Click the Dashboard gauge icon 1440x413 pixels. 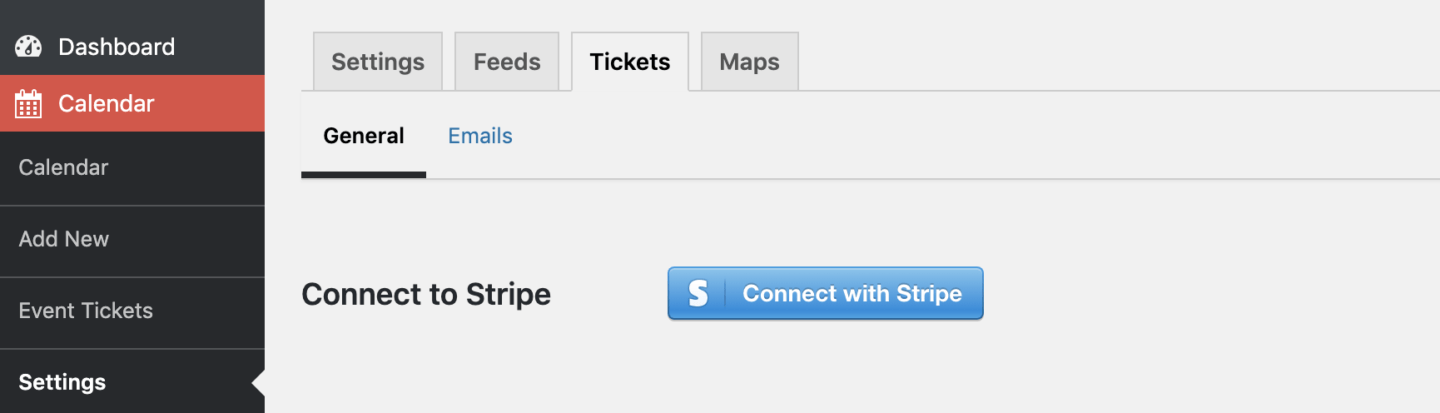point(28,47)
